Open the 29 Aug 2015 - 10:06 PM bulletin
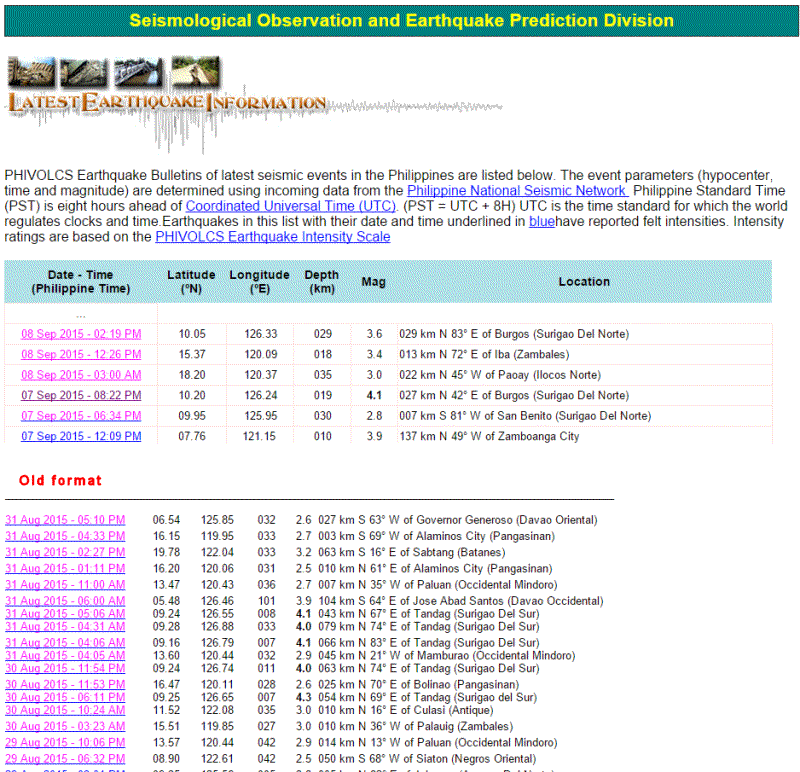 coord(65,743)
